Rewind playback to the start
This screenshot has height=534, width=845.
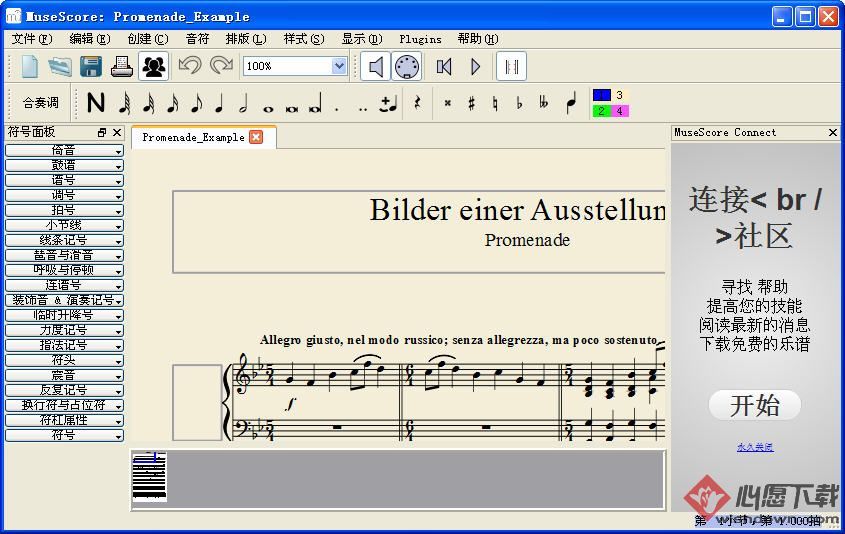point(444,67)
